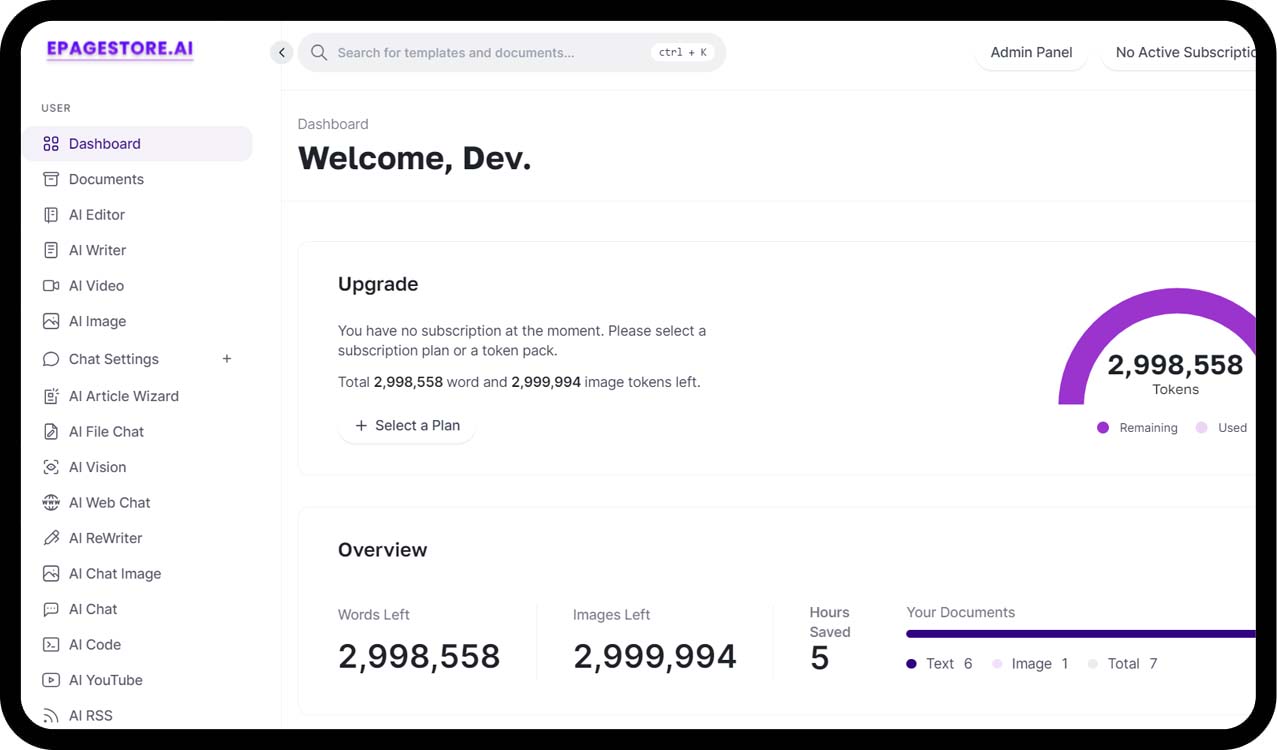The height and width of the screenshot is (750, 1277).
Task: Open the AI Web Chat tool
Action: (110, 502)
